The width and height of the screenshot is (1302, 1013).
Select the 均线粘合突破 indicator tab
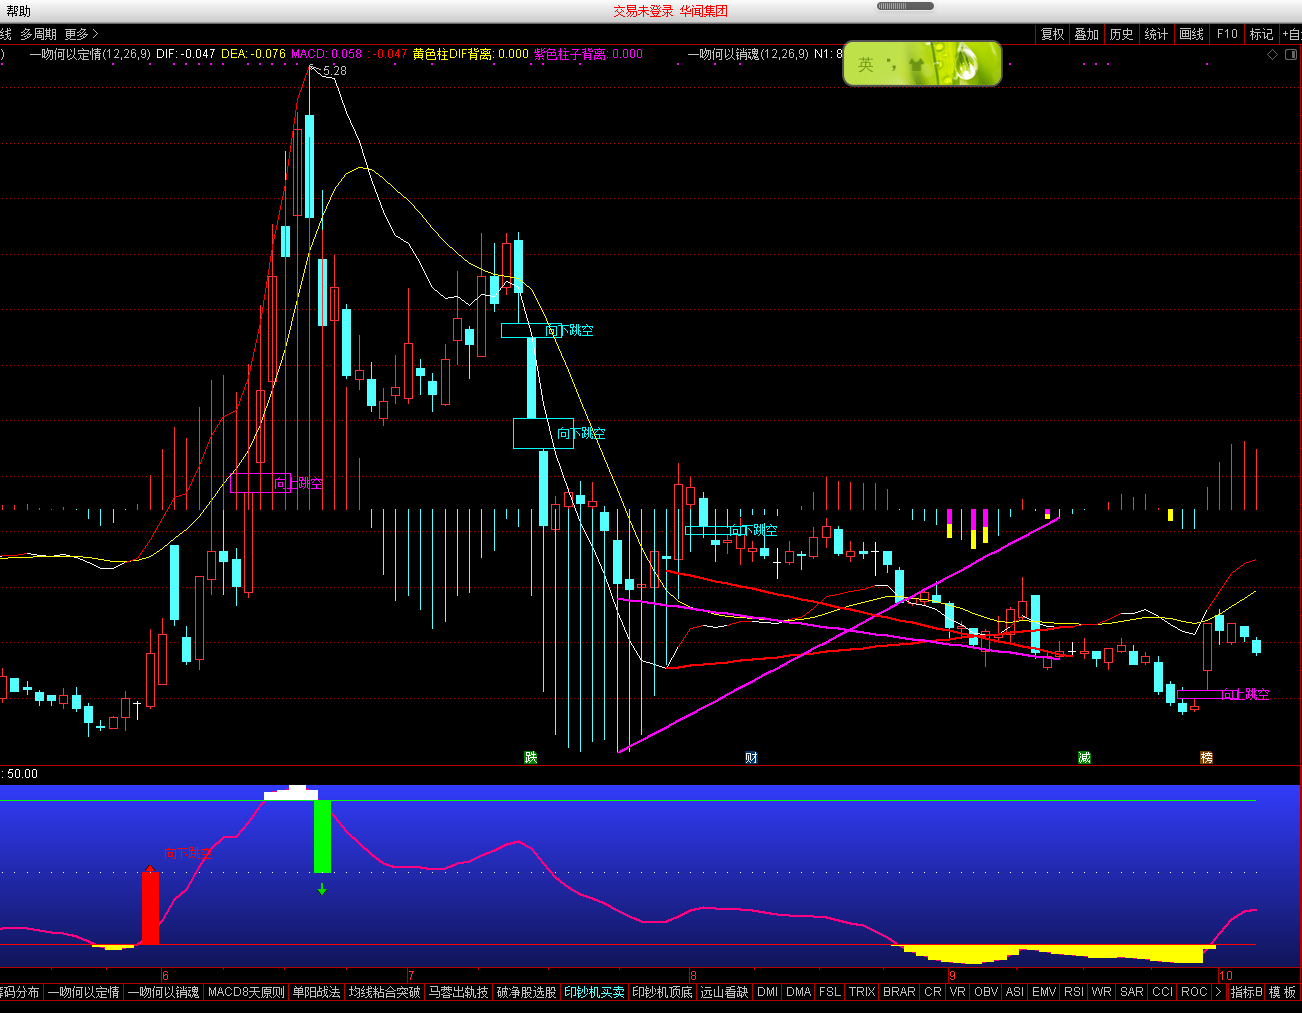(x=384, y=992)
